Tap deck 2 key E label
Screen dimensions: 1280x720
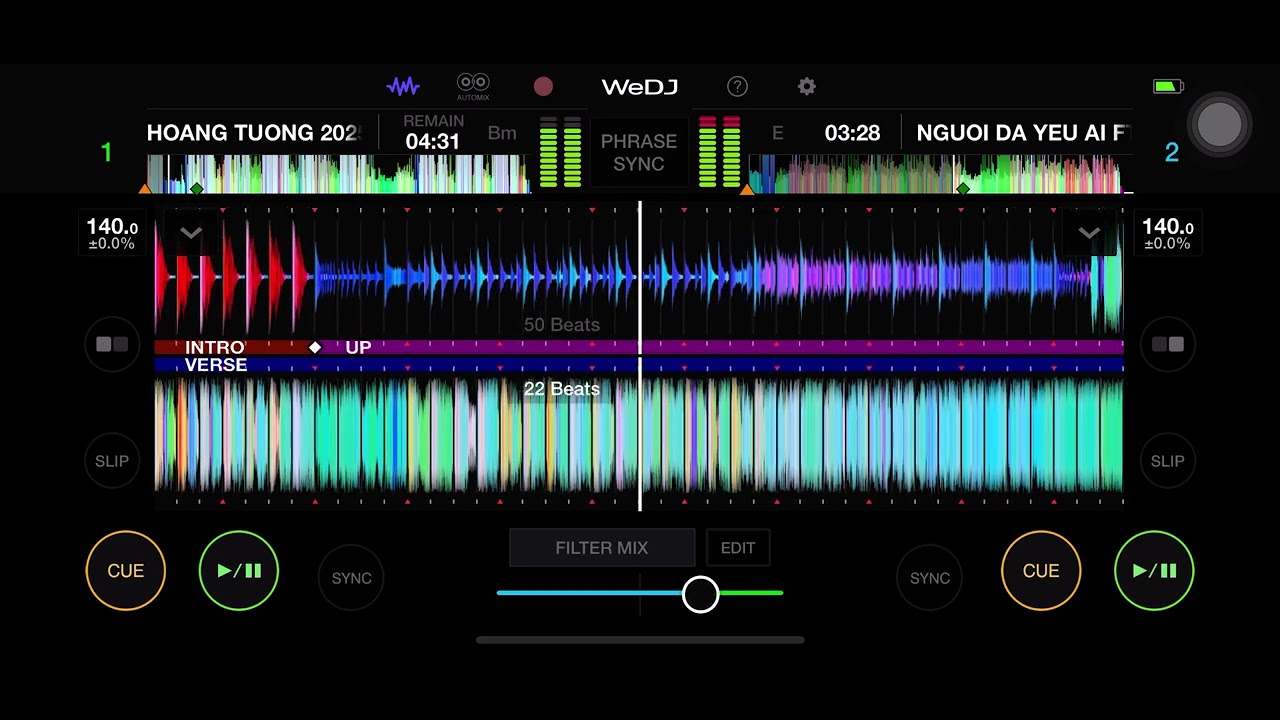pyautogui.click(x=777, y=133)
